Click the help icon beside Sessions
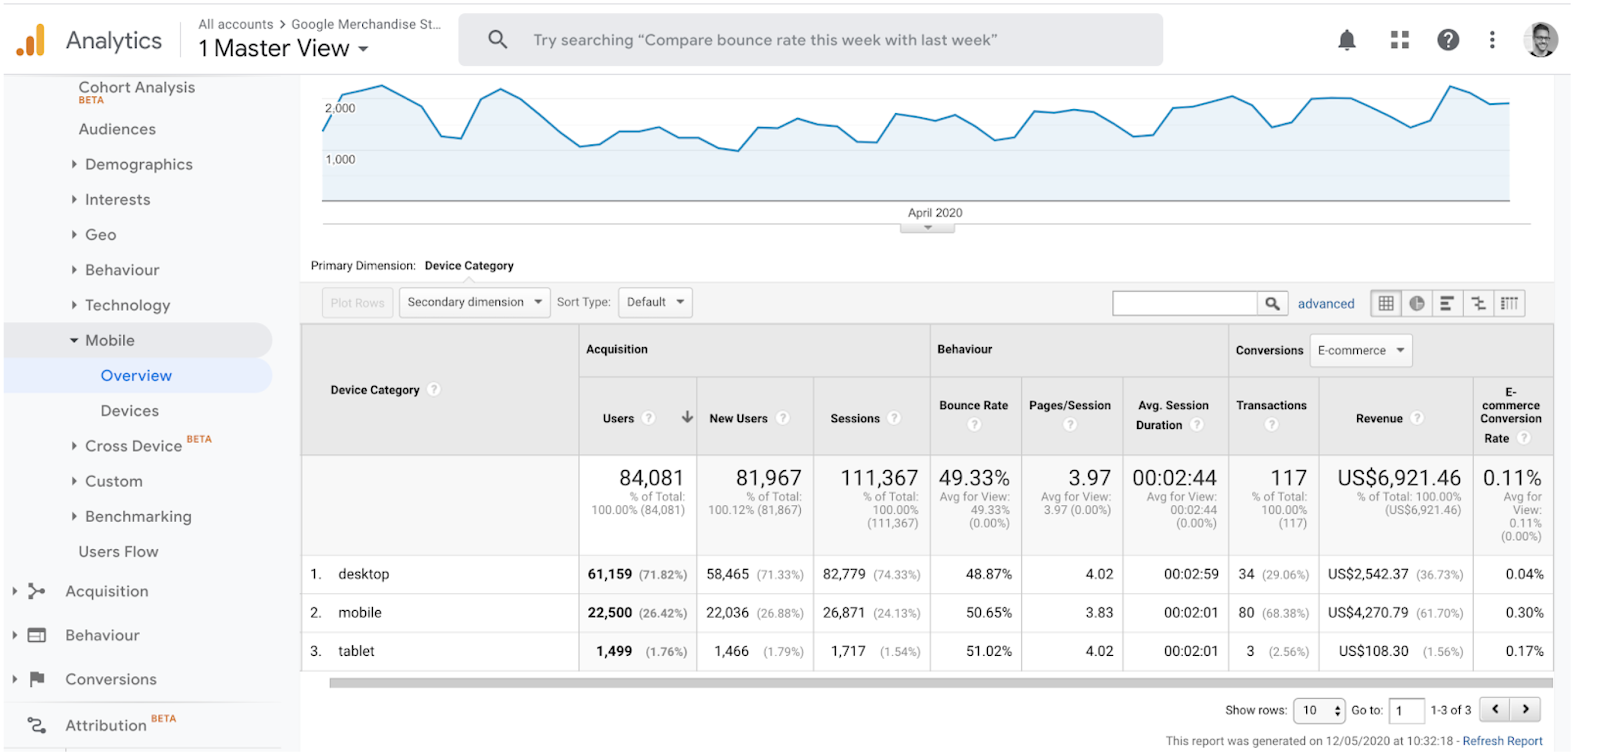Screen dimensions: 1600x755 point(894,418)
